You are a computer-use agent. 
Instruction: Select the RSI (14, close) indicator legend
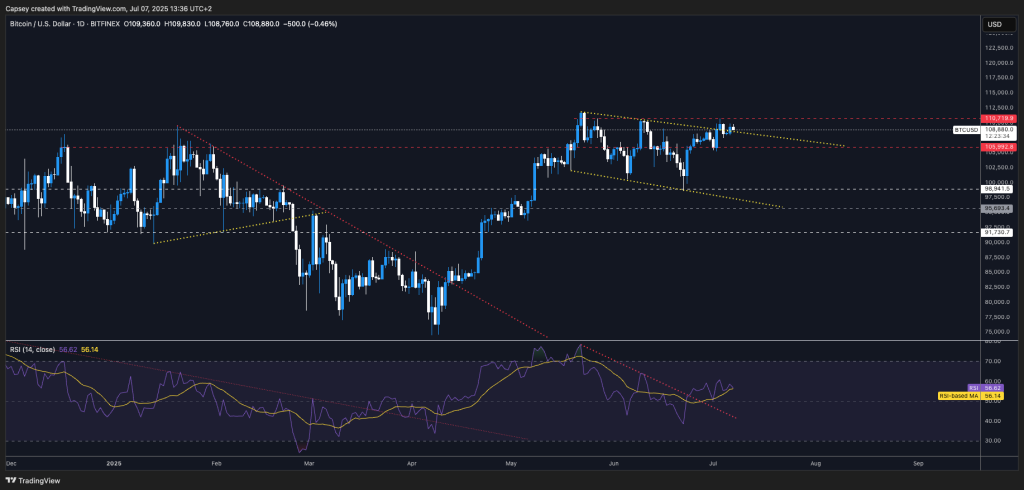pos(34,349)
